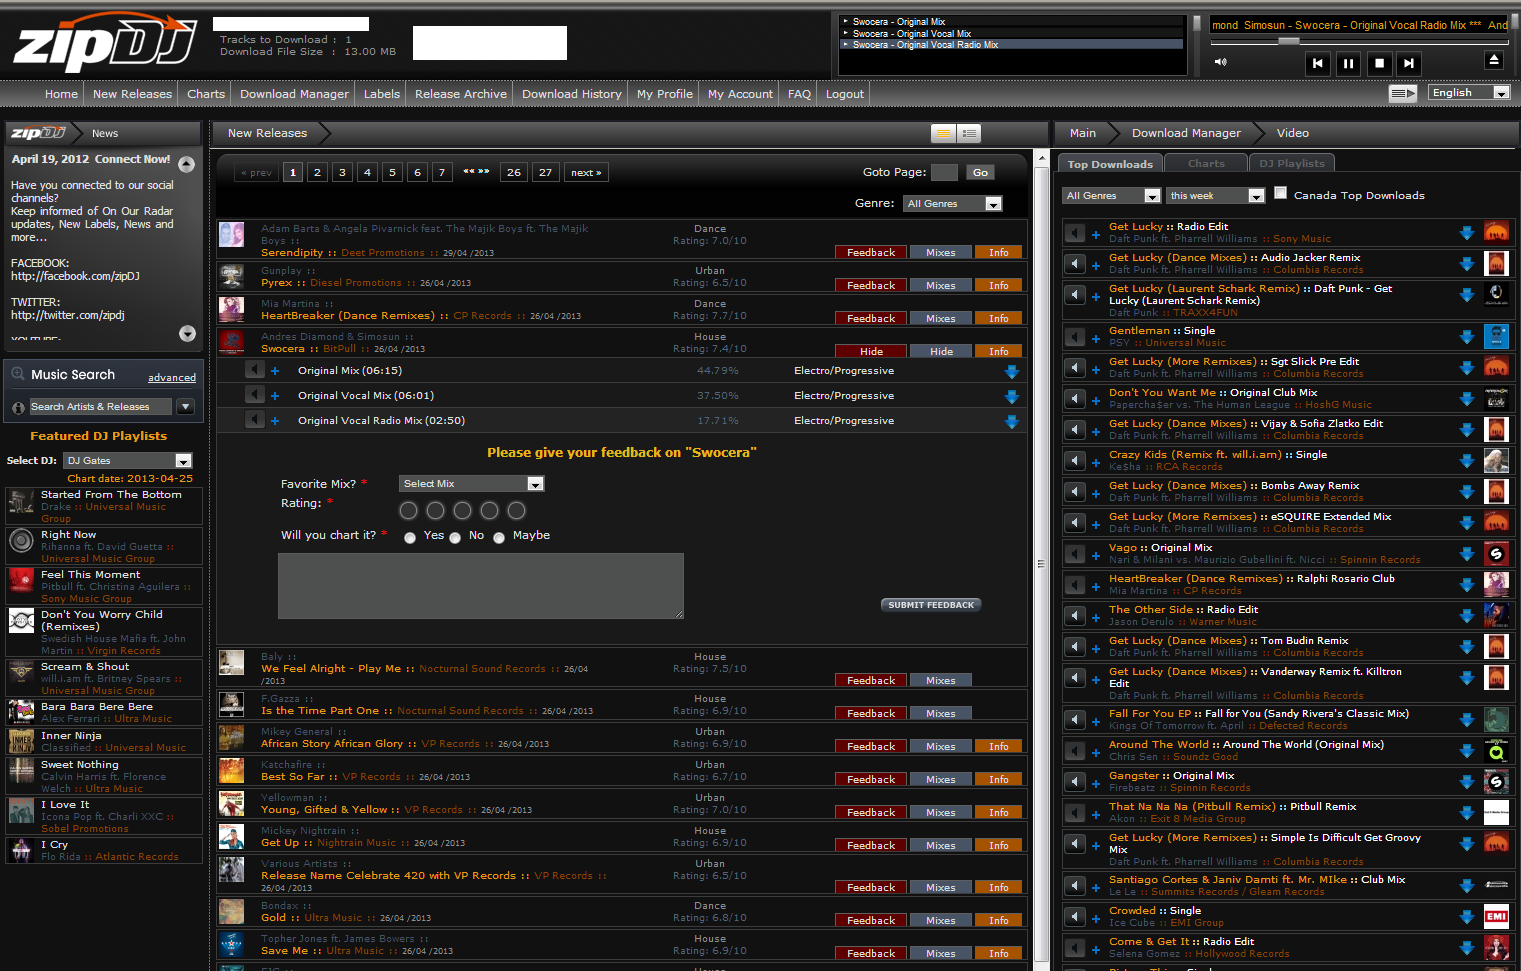The height and width of the screenshot is (971, 1521).
Task: Download Crowded Single by Ice Cube
Action: [x=1466, y=917]
